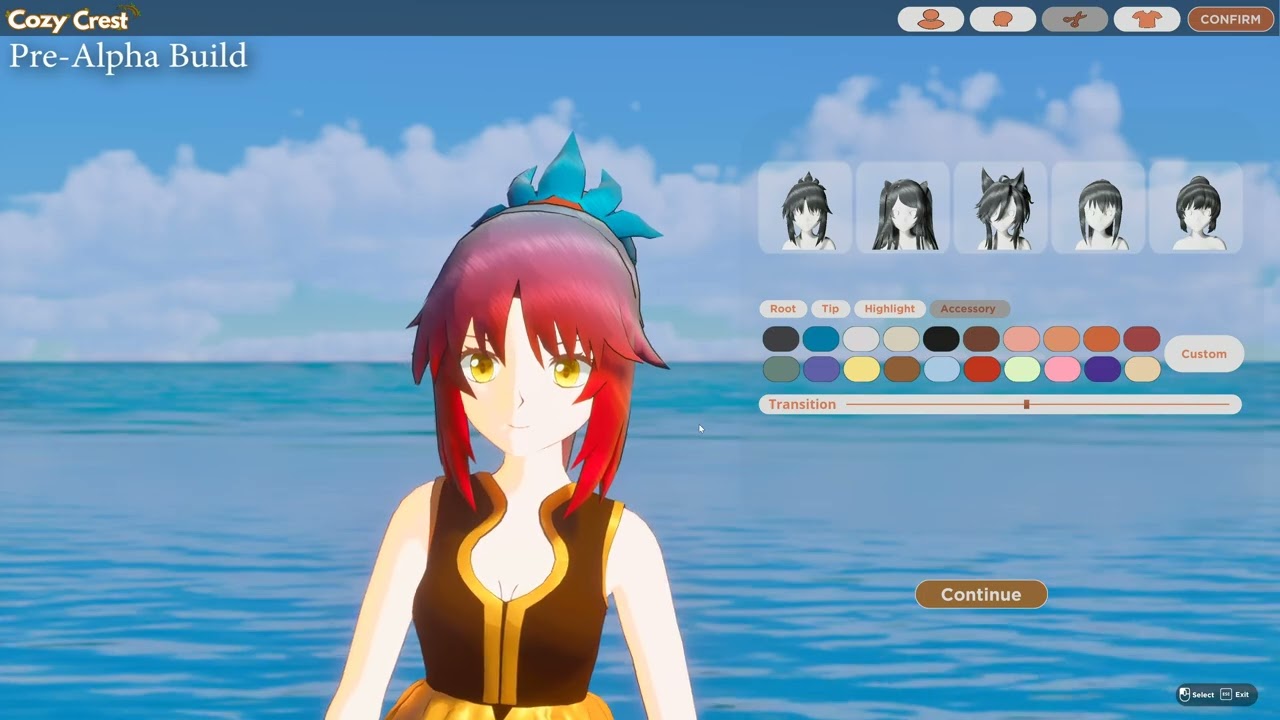Pick the bun hairstyle thumbnail

click(x=1196, y=207)
